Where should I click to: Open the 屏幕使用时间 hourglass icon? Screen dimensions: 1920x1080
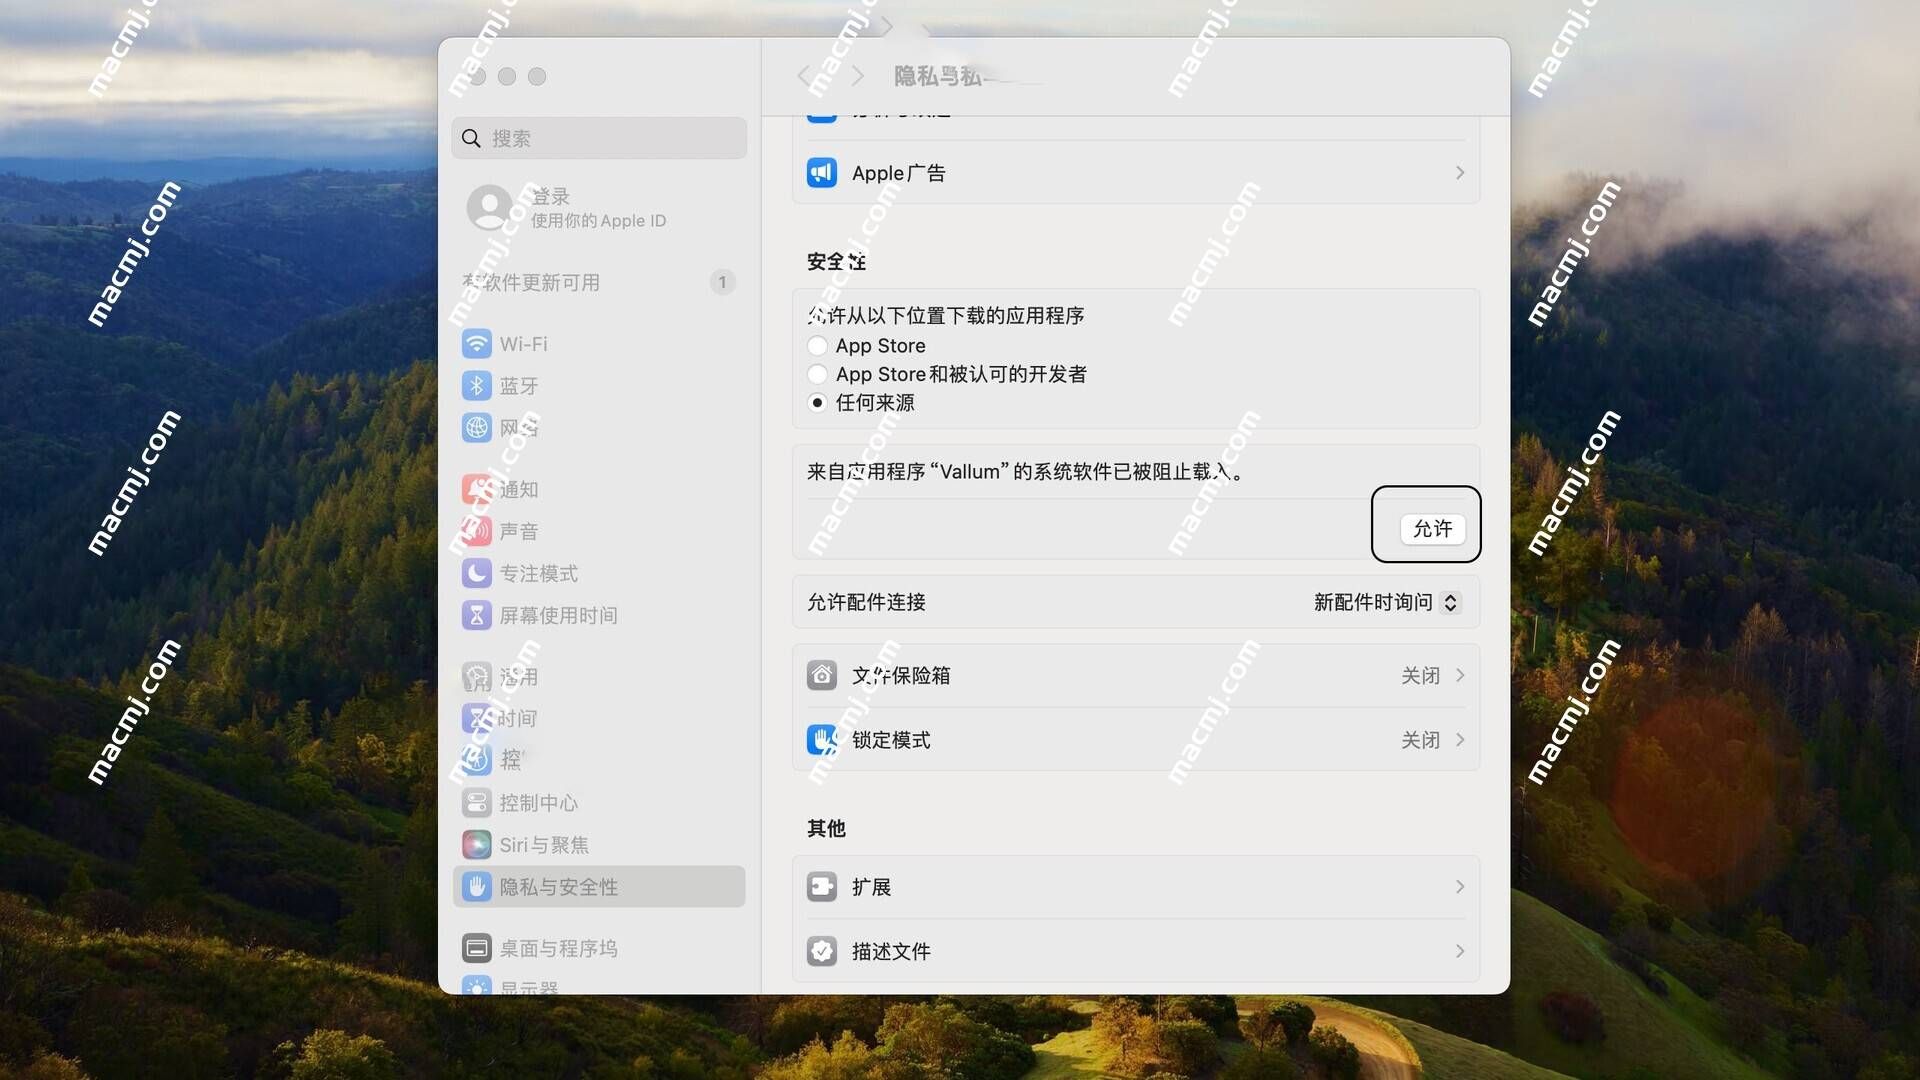click(477, 616)
